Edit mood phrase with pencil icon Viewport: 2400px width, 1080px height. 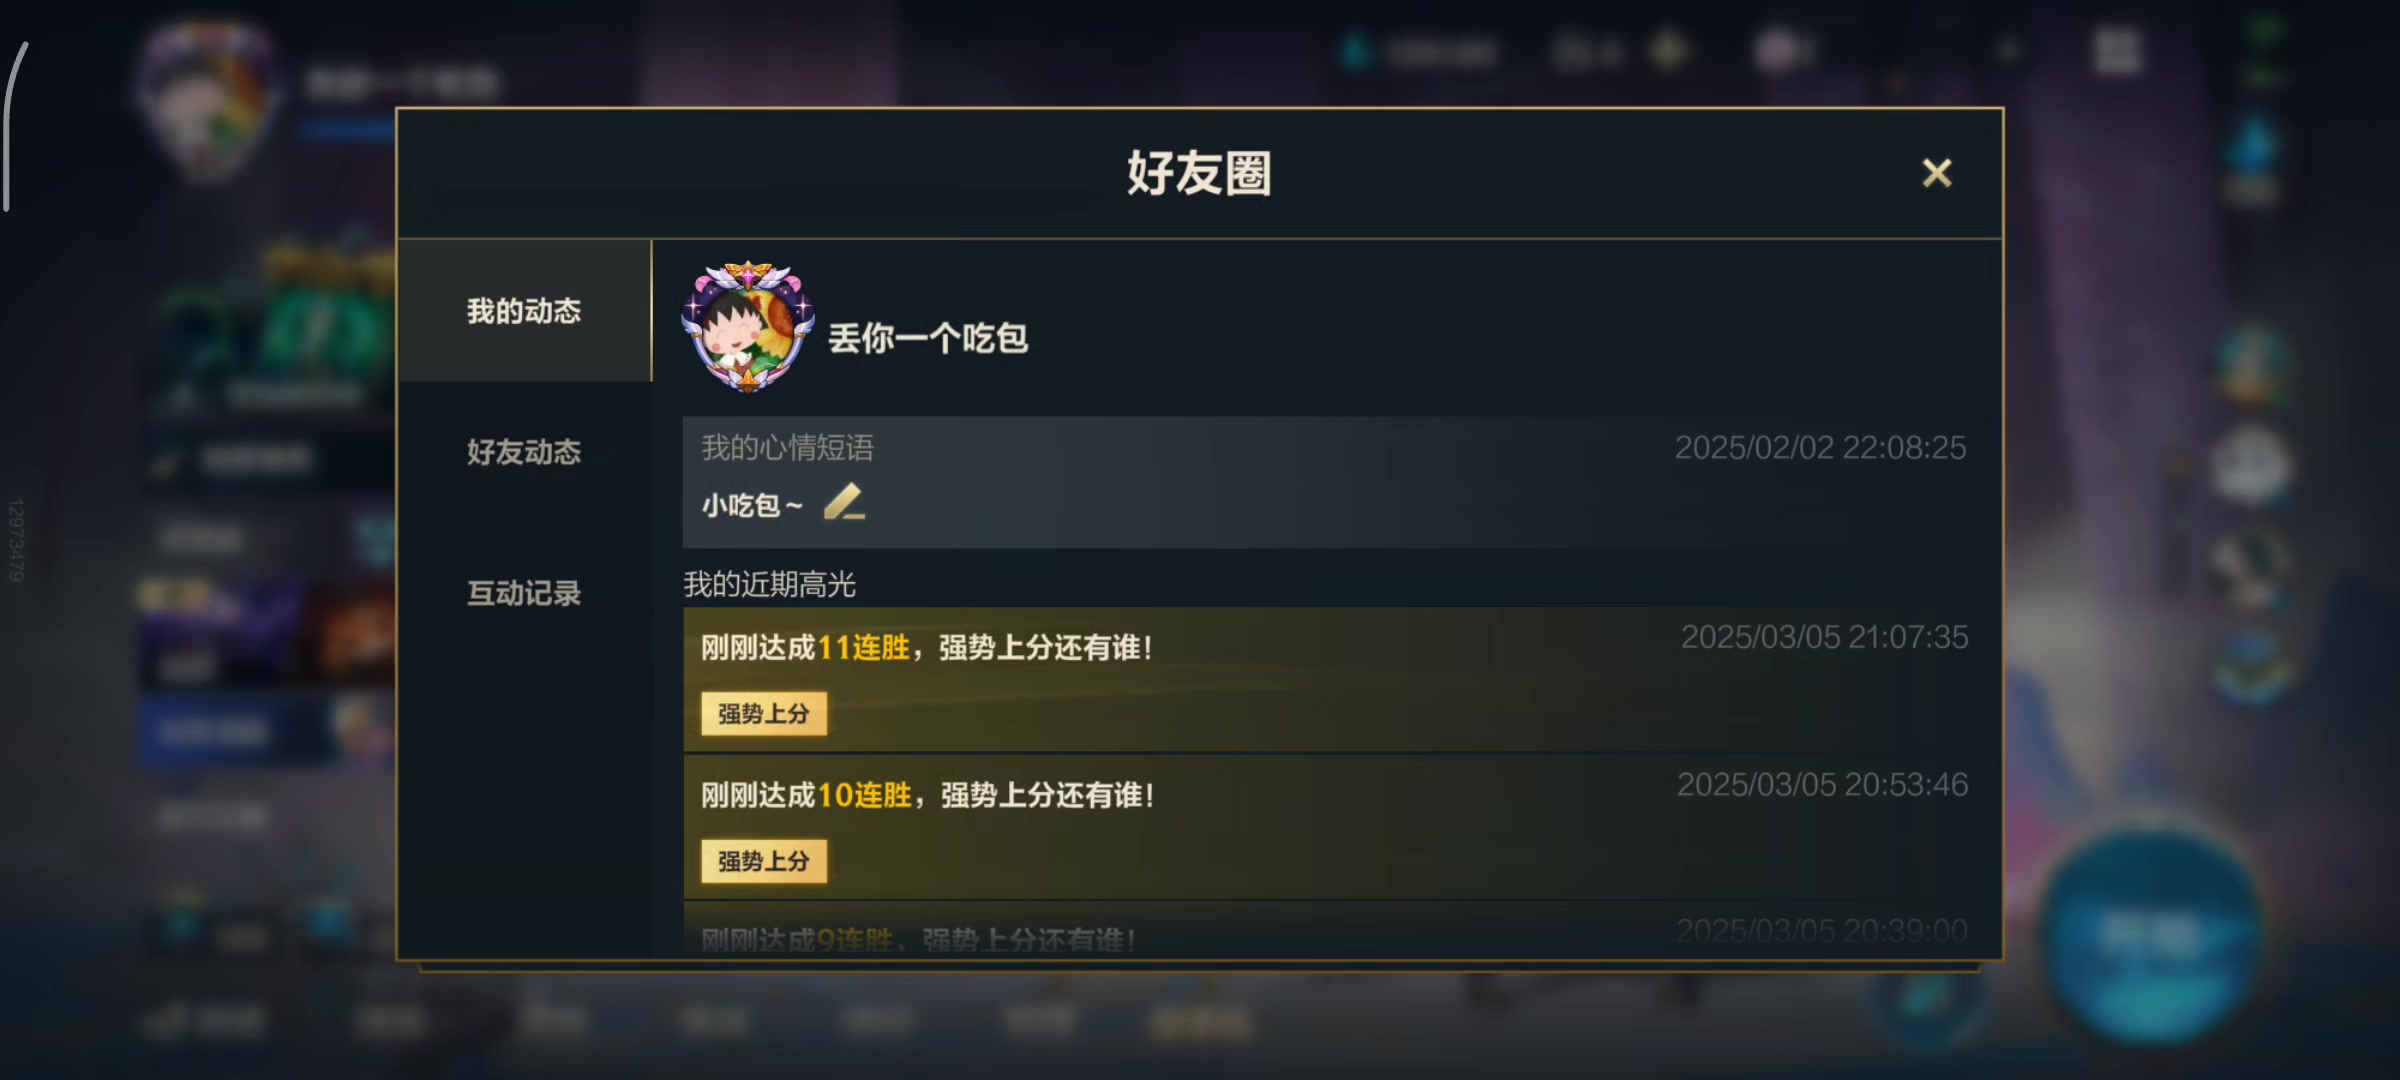(844, 502)
